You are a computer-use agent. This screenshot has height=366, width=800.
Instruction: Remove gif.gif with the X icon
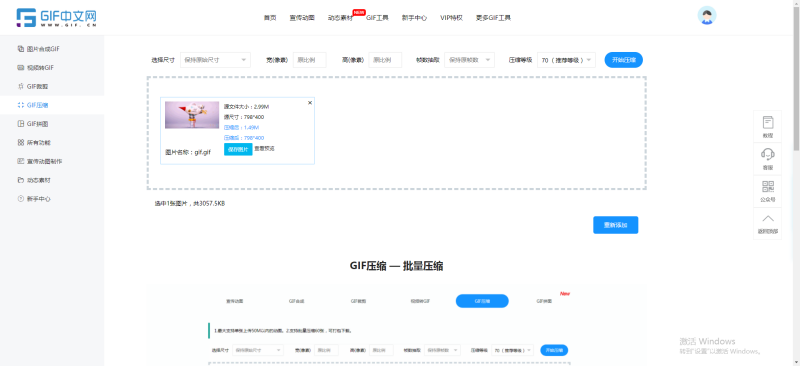point(310,103)
